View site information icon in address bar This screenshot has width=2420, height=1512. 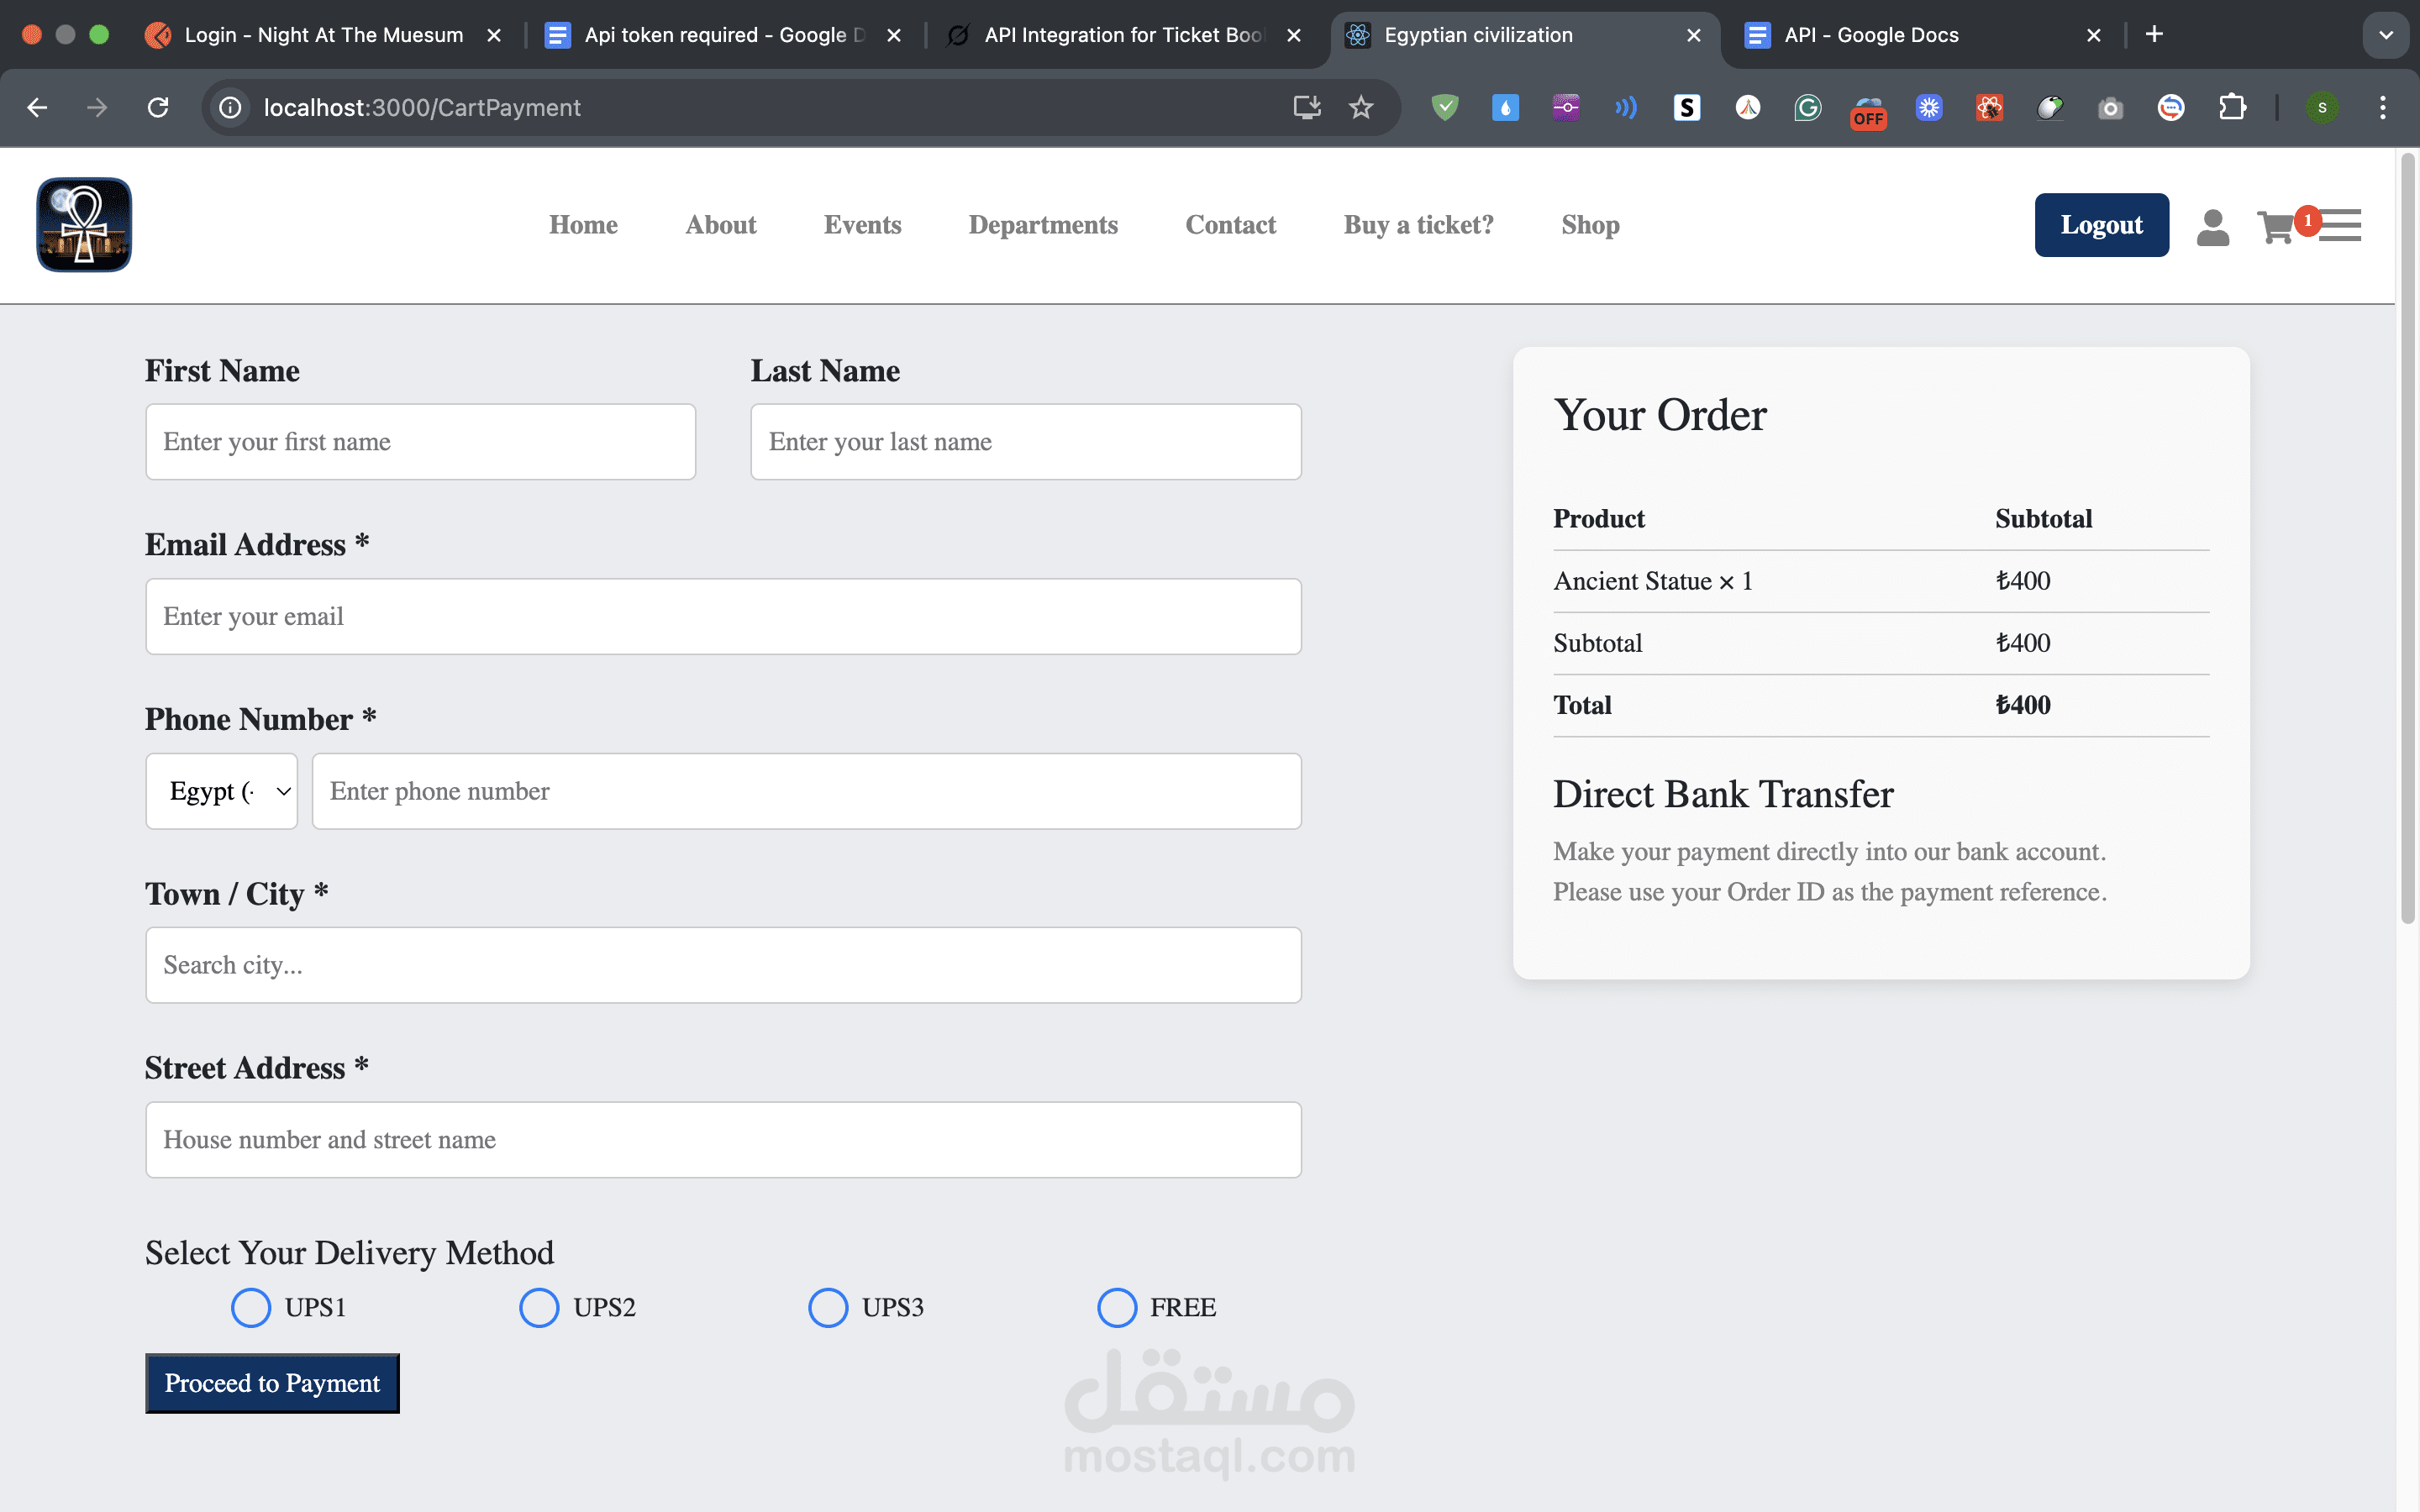coord(230,108)
